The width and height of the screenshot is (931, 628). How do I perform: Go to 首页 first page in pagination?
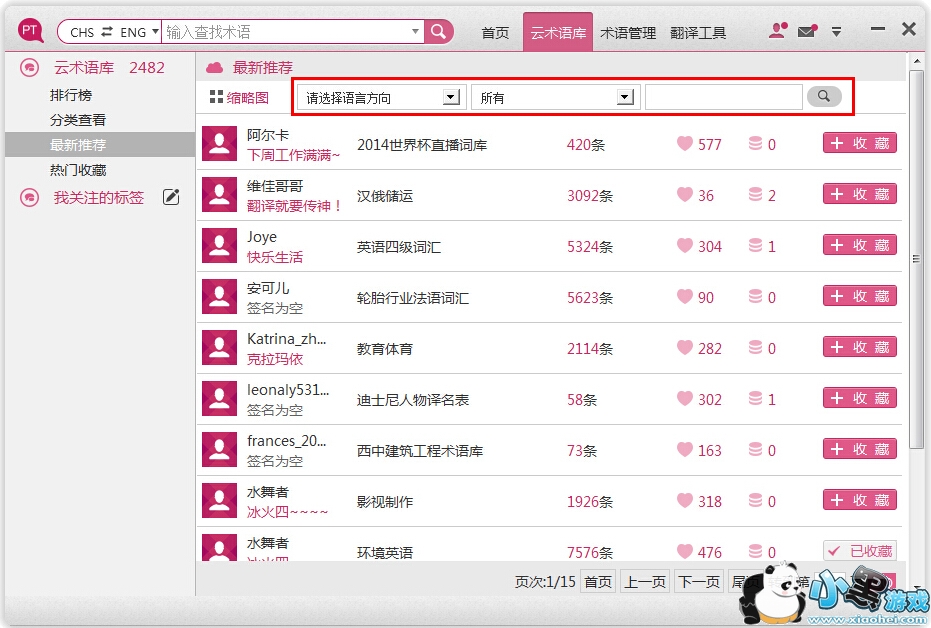[x=598, y=582]
